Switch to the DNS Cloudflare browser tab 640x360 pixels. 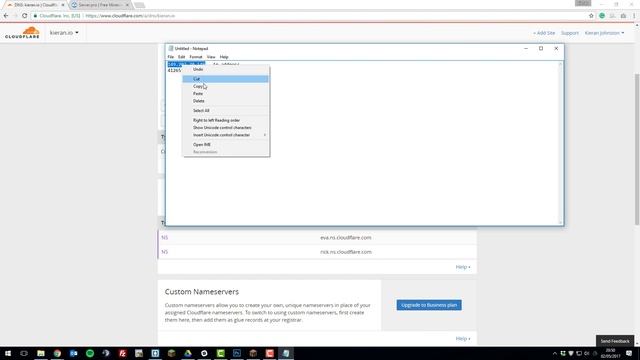coord(35,5)
